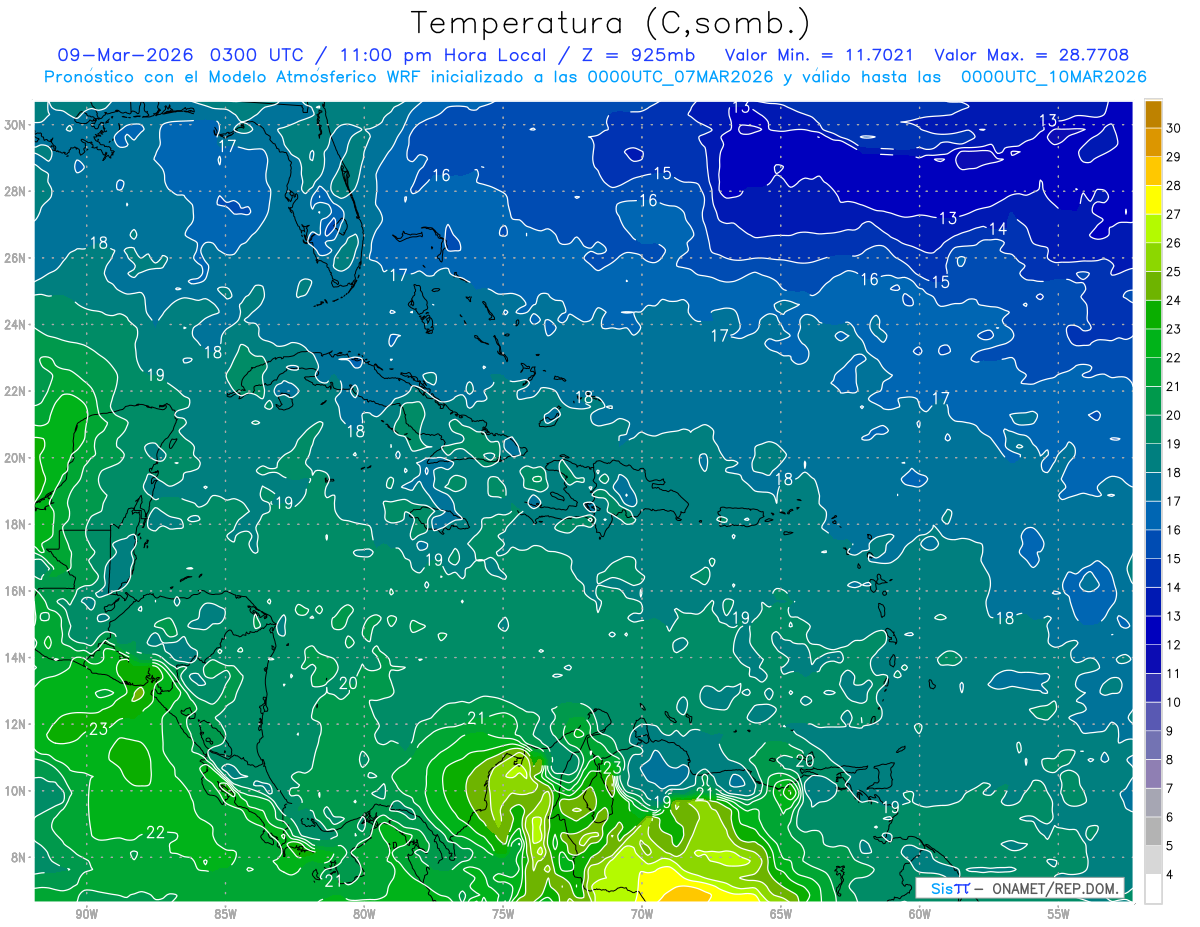This screenshot has height=927, width=1200.
Task: Click the '55W' longitude axis label
Action: 1059,914
